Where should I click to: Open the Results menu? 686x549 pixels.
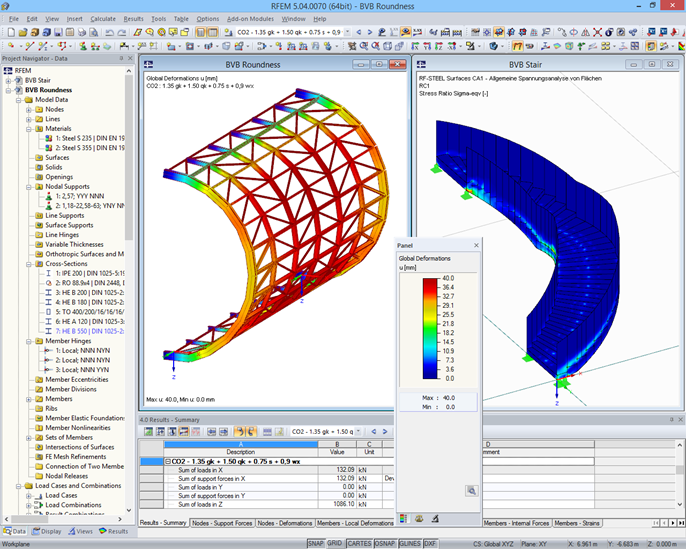click(x=133, y=19)
